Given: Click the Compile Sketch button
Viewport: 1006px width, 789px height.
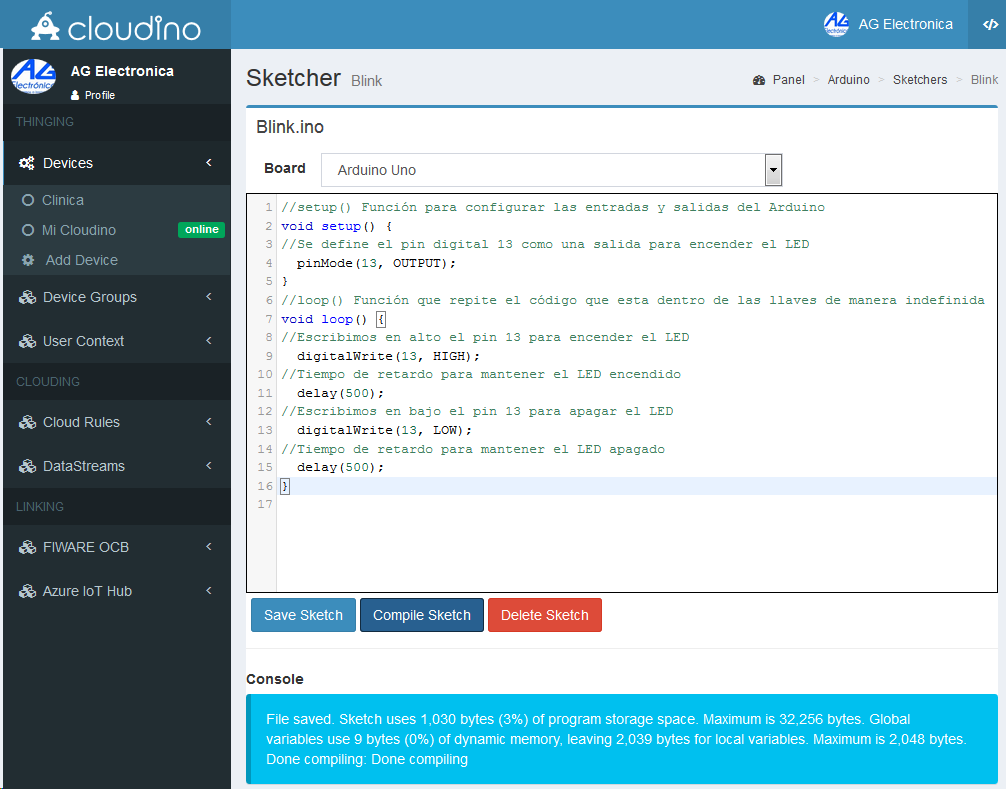Looking at the screenshot, I should (x=421, y=615).
